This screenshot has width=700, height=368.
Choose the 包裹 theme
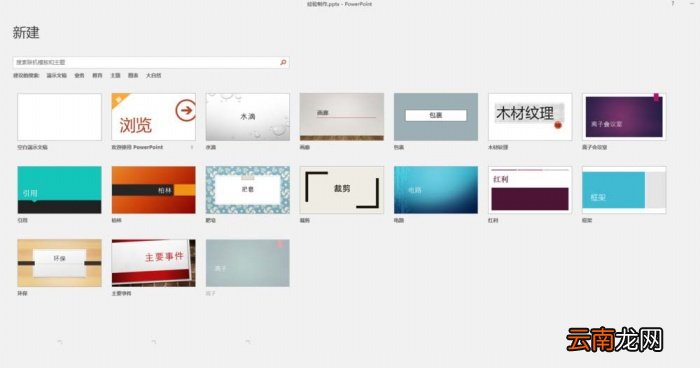(436, 117)
